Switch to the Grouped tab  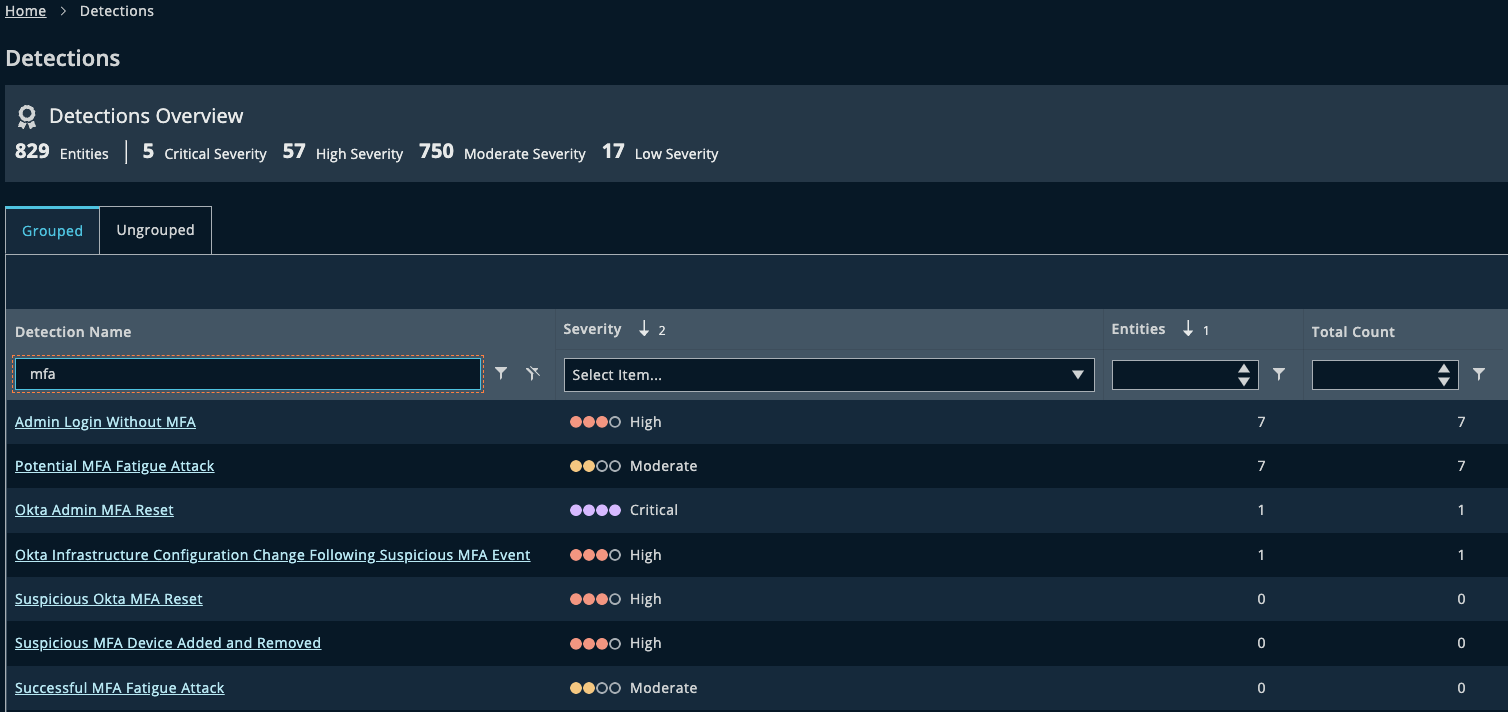pos(52,231)
